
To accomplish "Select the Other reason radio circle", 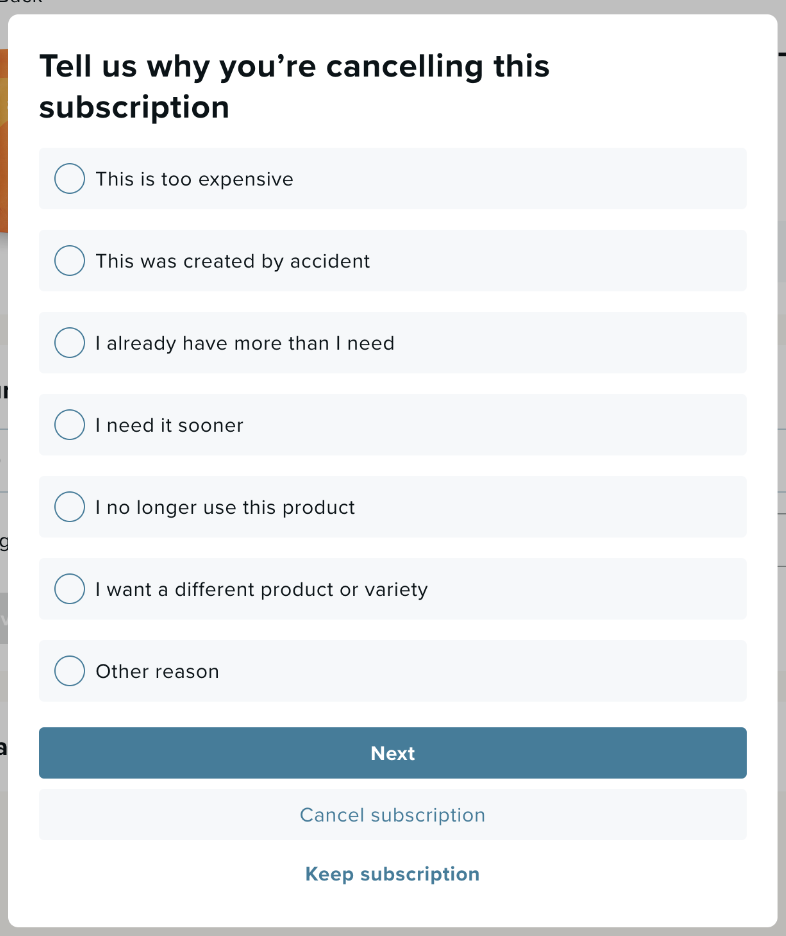I will [x=69, y=670].
